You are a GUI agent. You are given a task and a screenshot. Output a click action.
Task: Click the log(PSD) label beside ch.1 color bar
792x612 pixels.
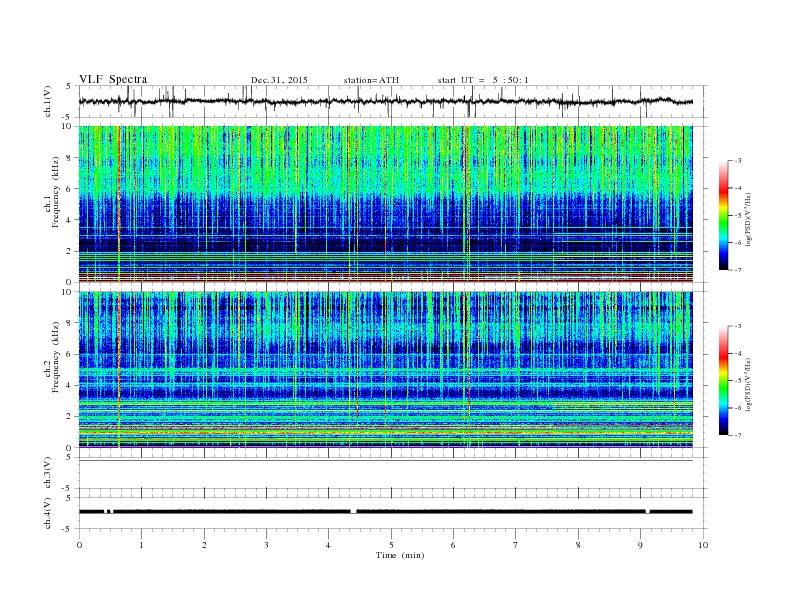(x=748, y=220)
